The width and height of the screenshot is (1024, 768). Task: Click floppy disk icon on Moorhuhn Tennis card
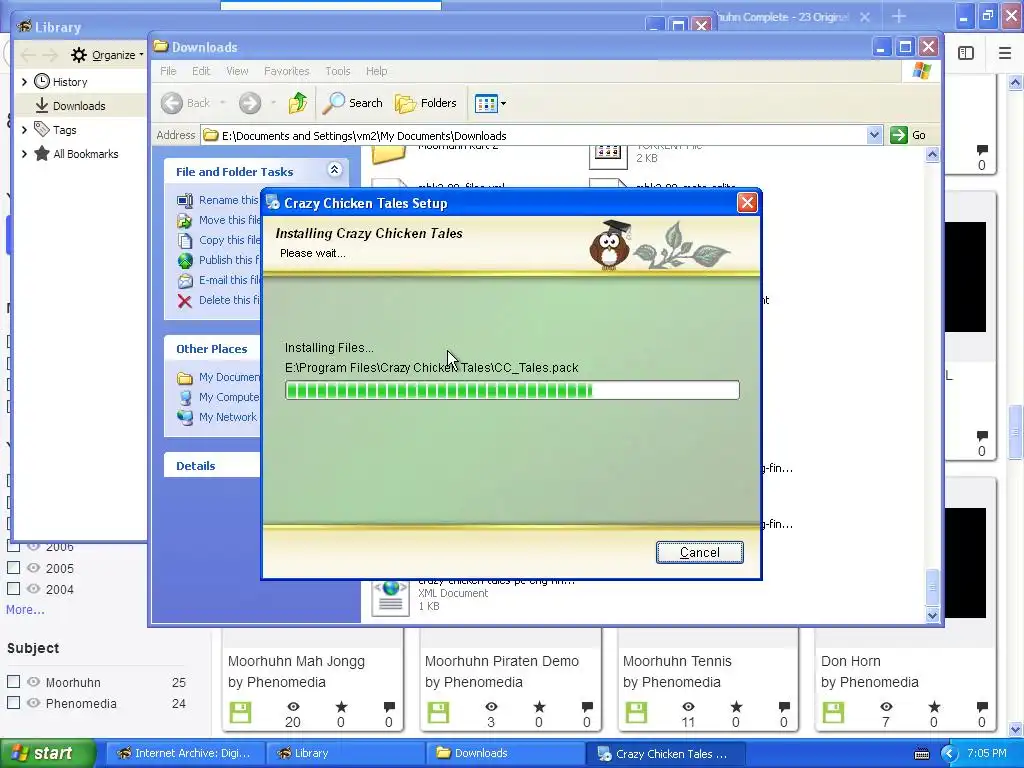pyautogui.click(x=636, y=712)
